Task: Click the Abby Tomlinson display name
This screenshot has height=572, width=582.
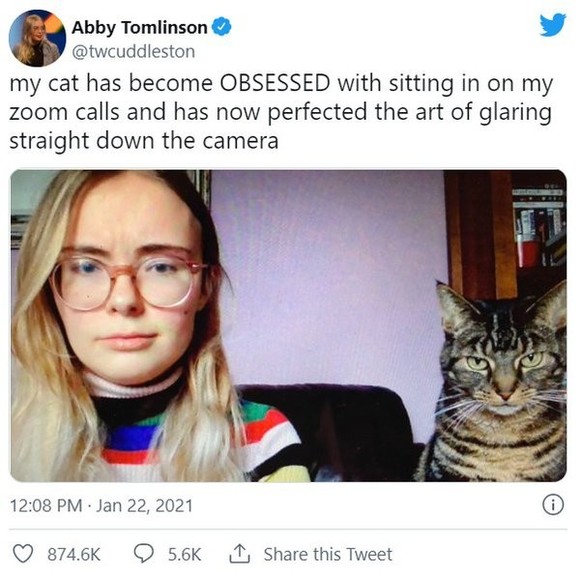Action: tap(139, 27)
